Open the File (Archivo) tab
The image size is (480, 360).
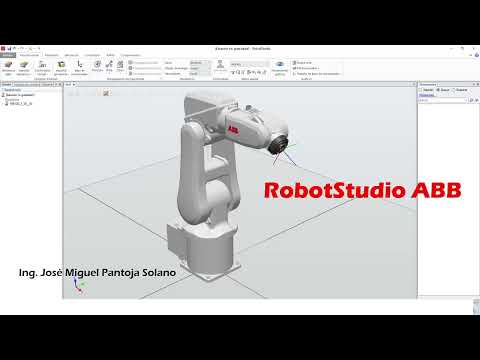(8, 55)
